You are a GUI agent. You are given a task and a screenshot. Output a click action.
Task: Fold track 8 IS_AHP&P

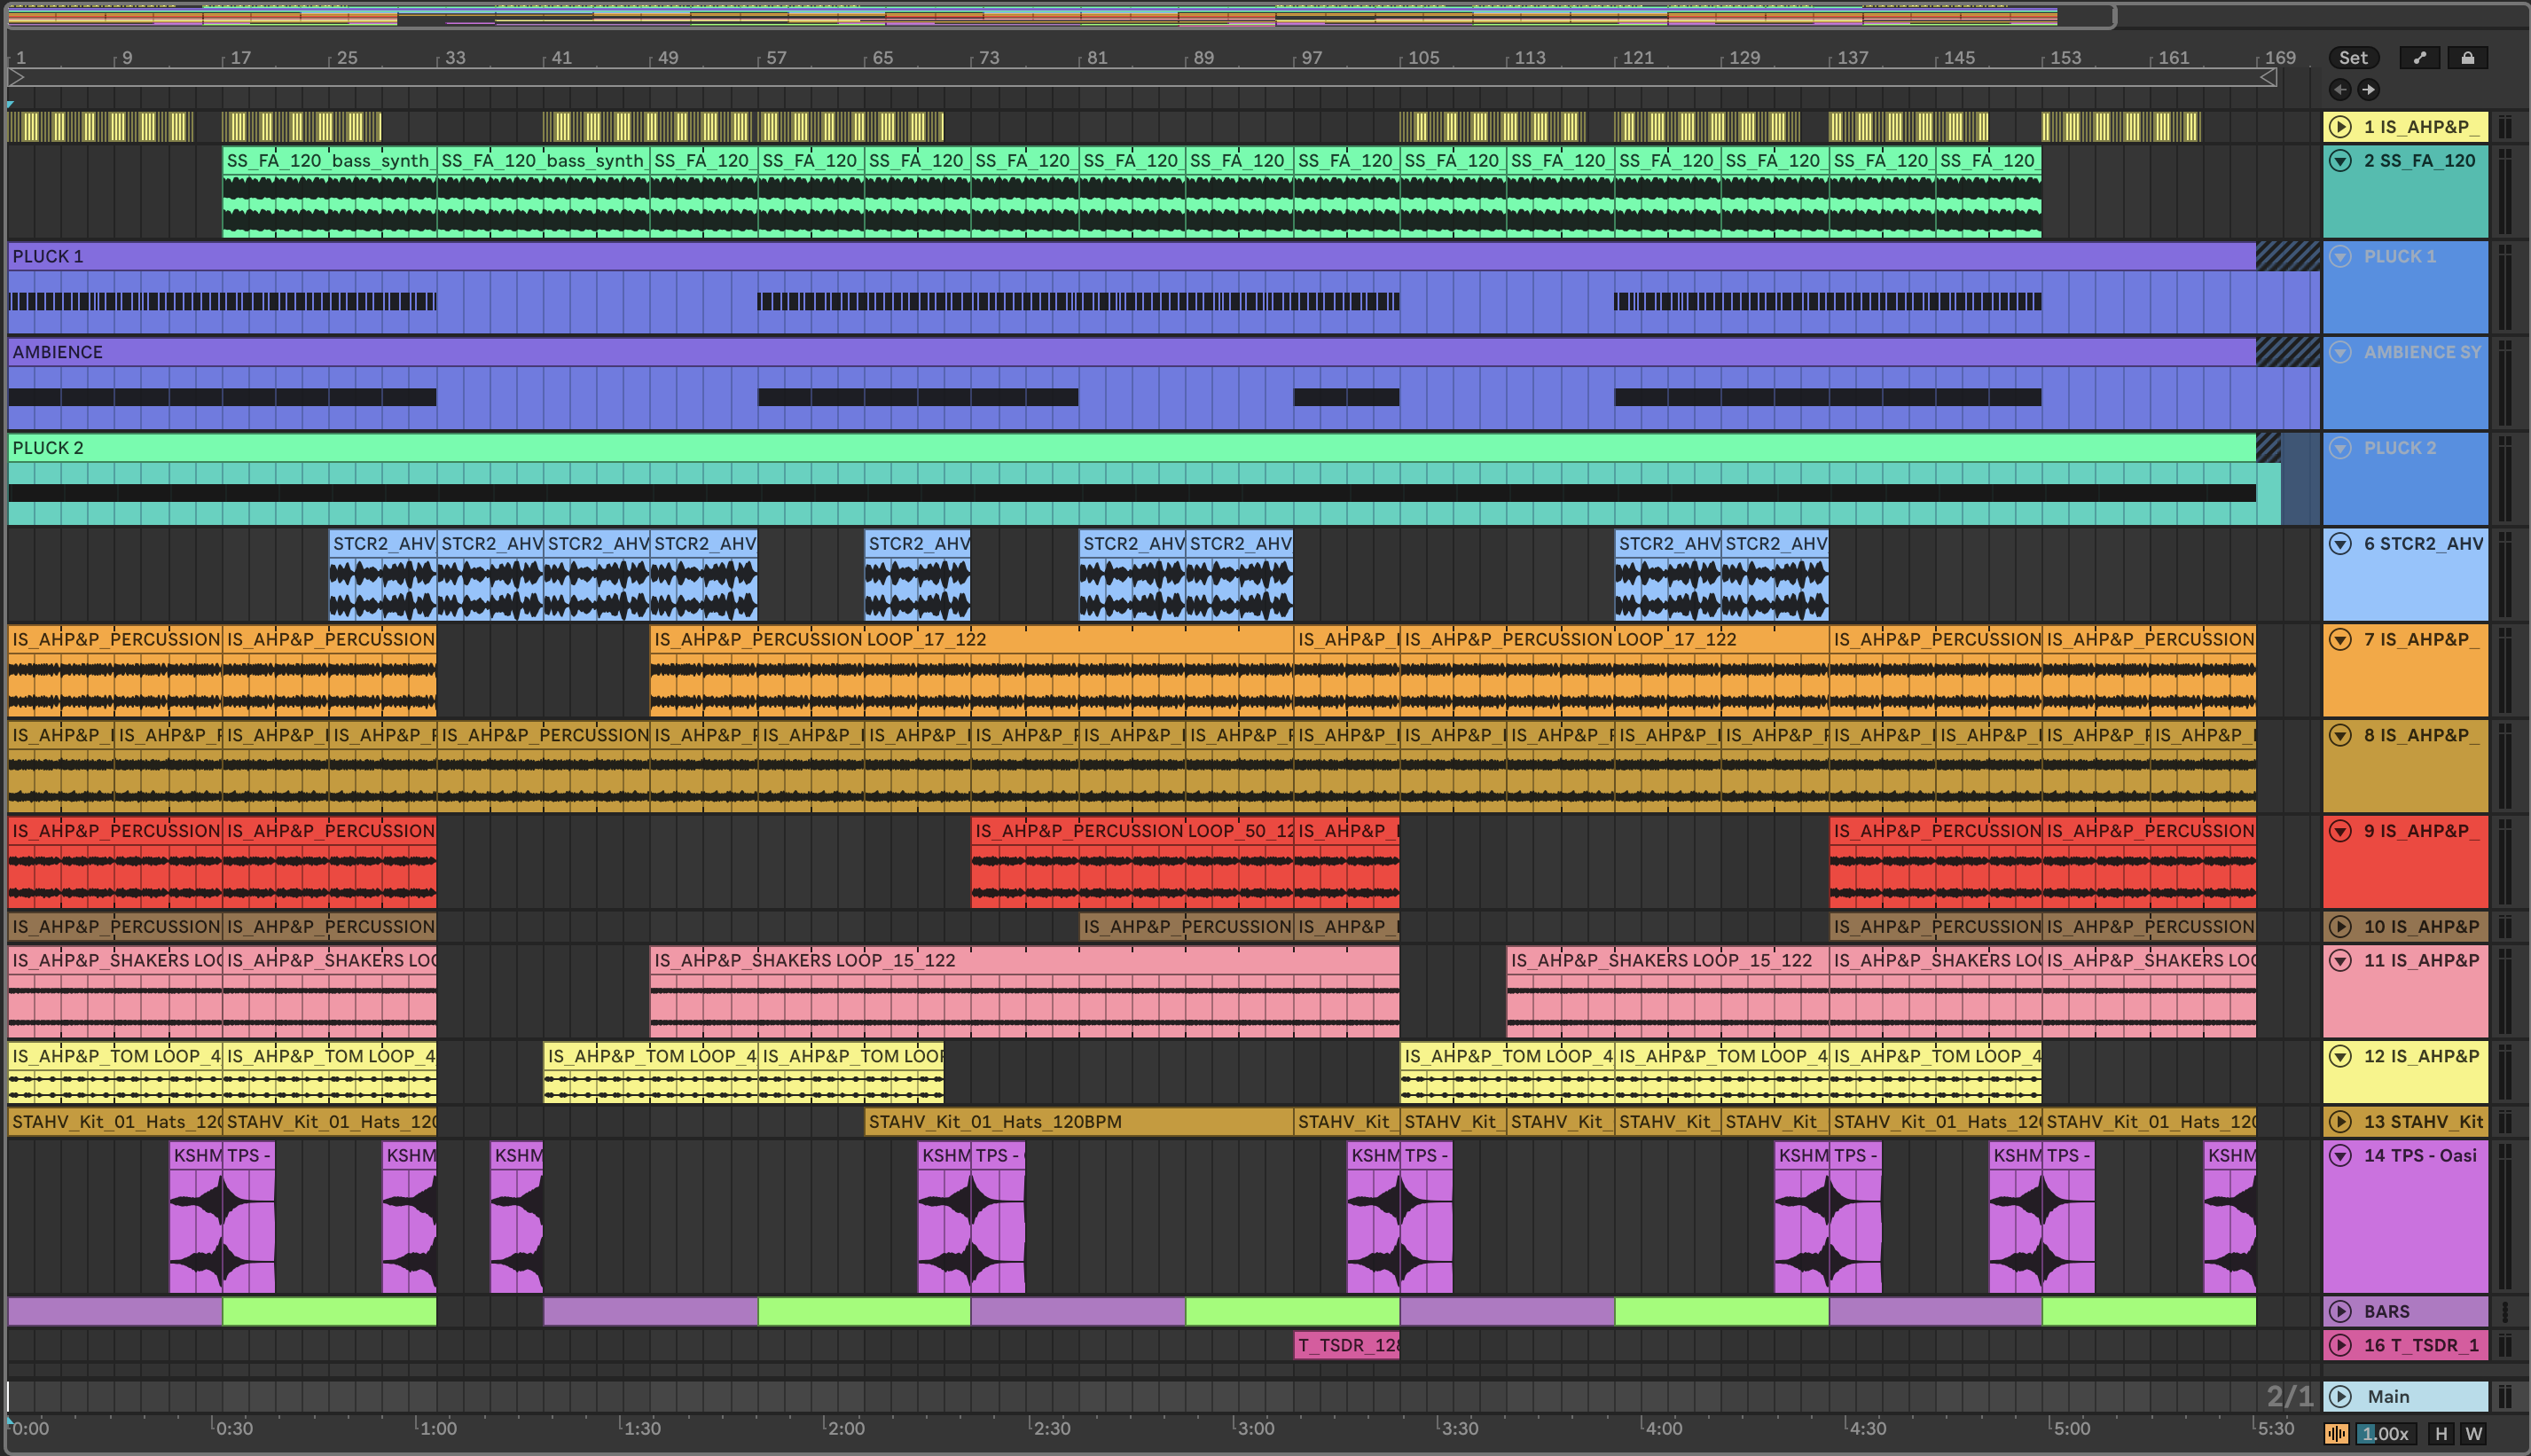point(2340,735)
